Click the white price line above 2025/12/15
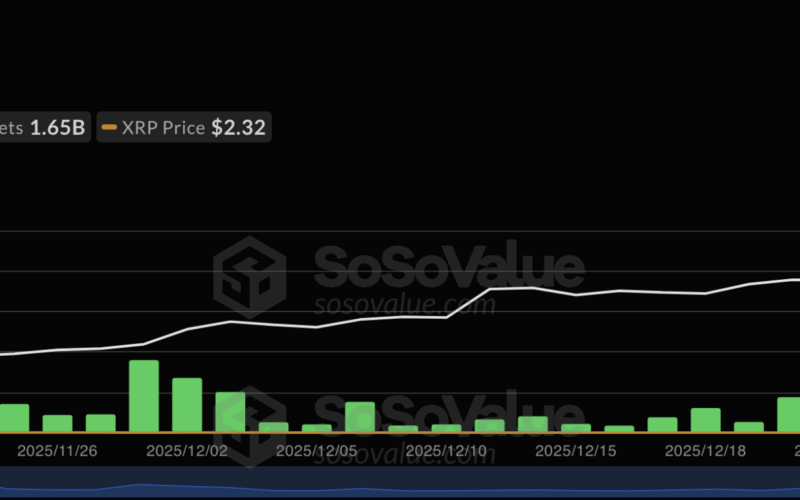This screenshot has height=500, width=800. (x=576, y=295)
